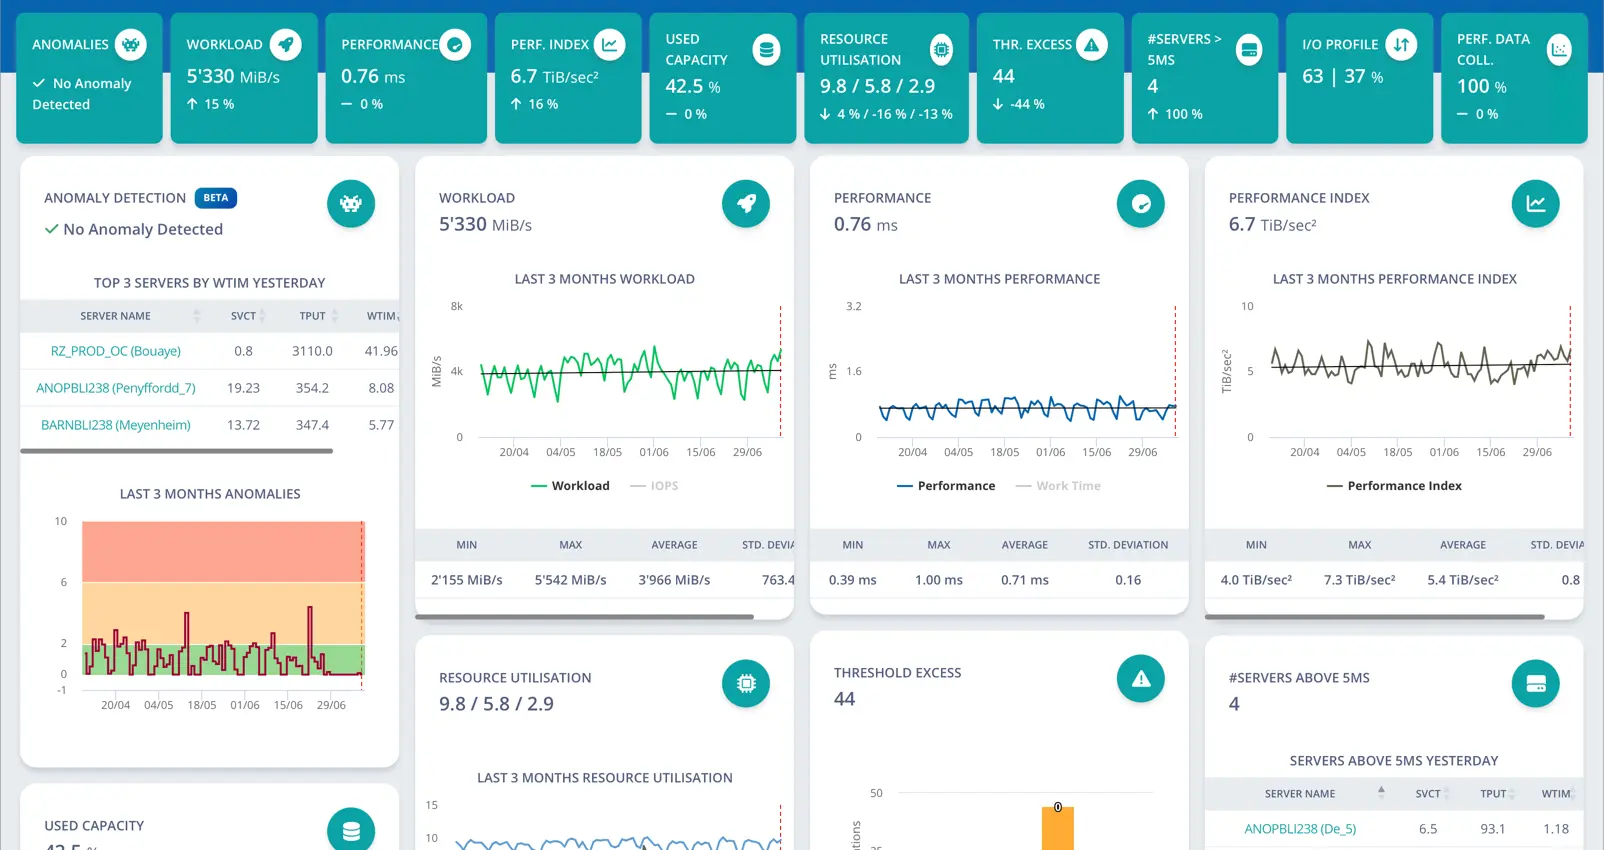
Task: Click the Thr. Excess warning triangle icon
Action: (1092, 44)
